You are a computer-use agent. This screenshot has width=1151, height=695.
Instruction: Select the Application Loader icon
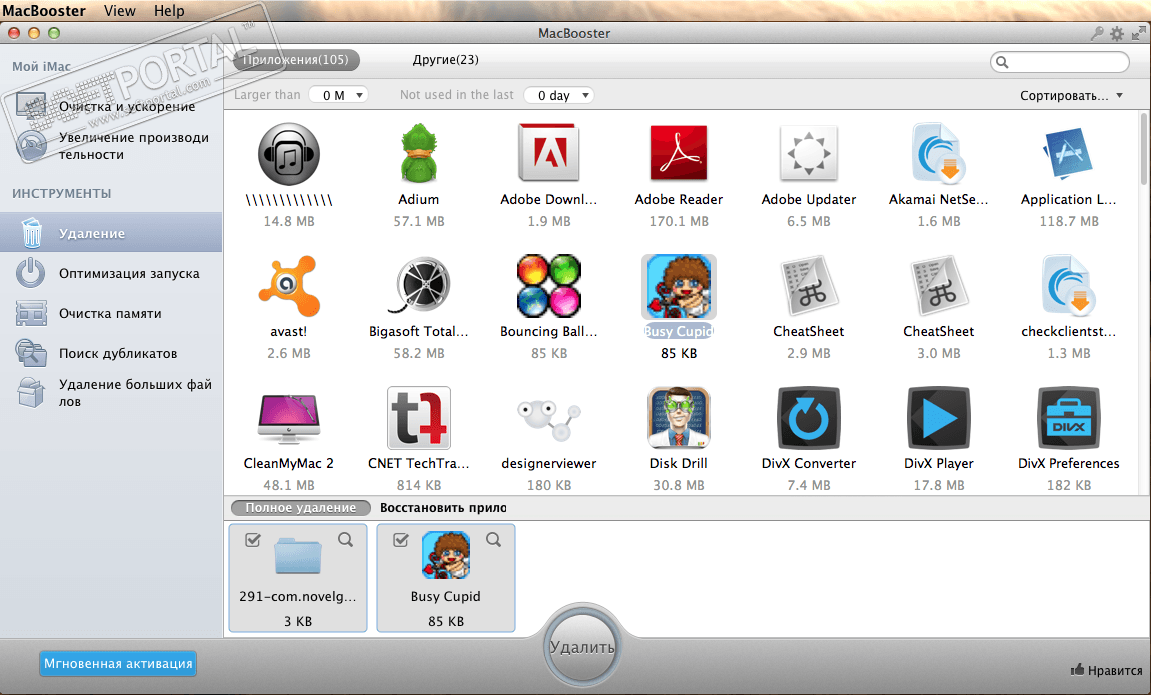pos(1068,153)
